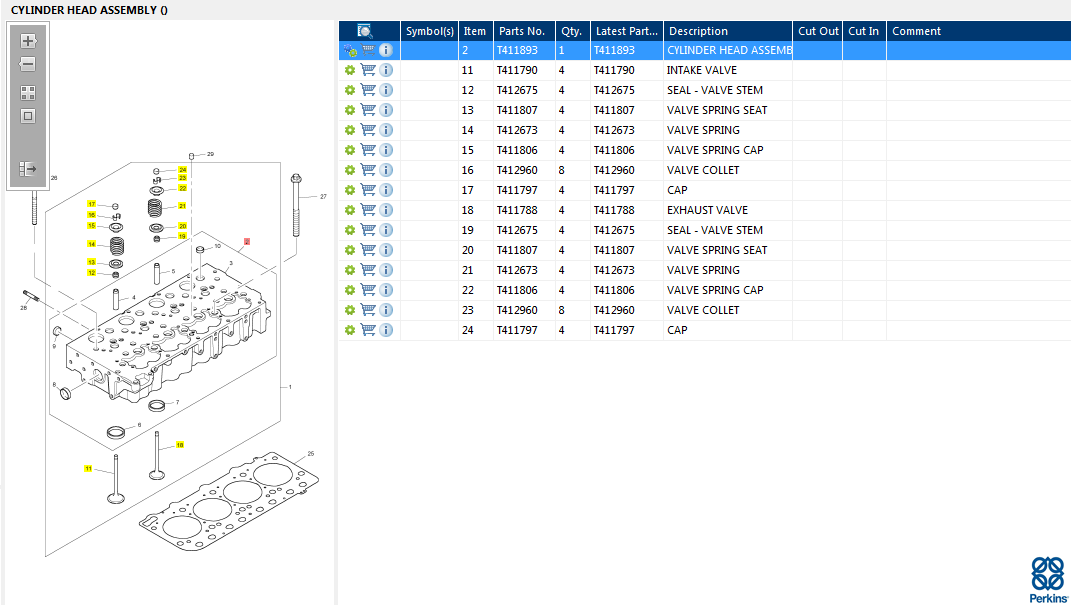The image size is (1071, 605).
Task: Select yellow callout 11 in the diagram
Action: 88,468
